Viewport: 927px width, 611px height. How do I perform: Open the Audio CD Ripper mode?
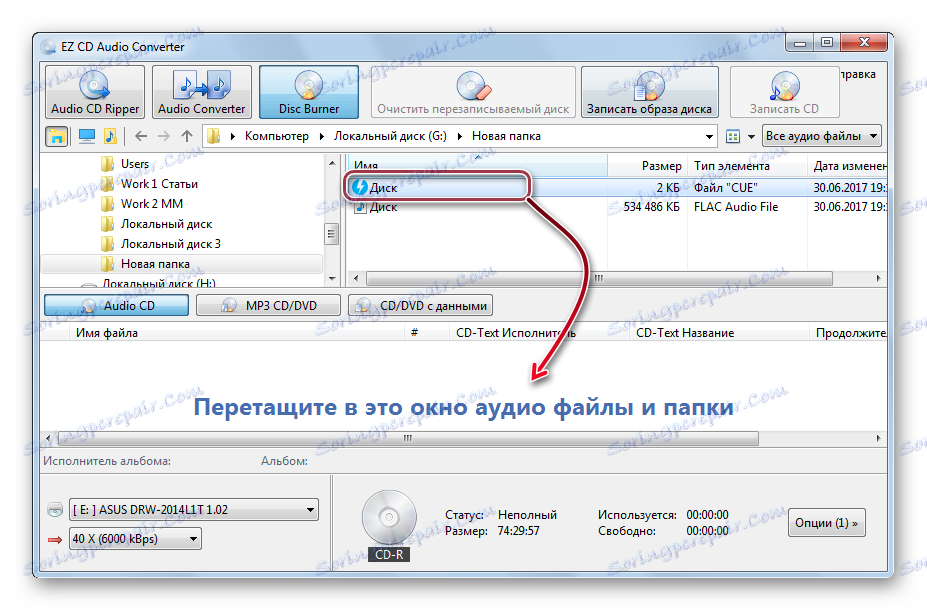[x=95, y=92]
